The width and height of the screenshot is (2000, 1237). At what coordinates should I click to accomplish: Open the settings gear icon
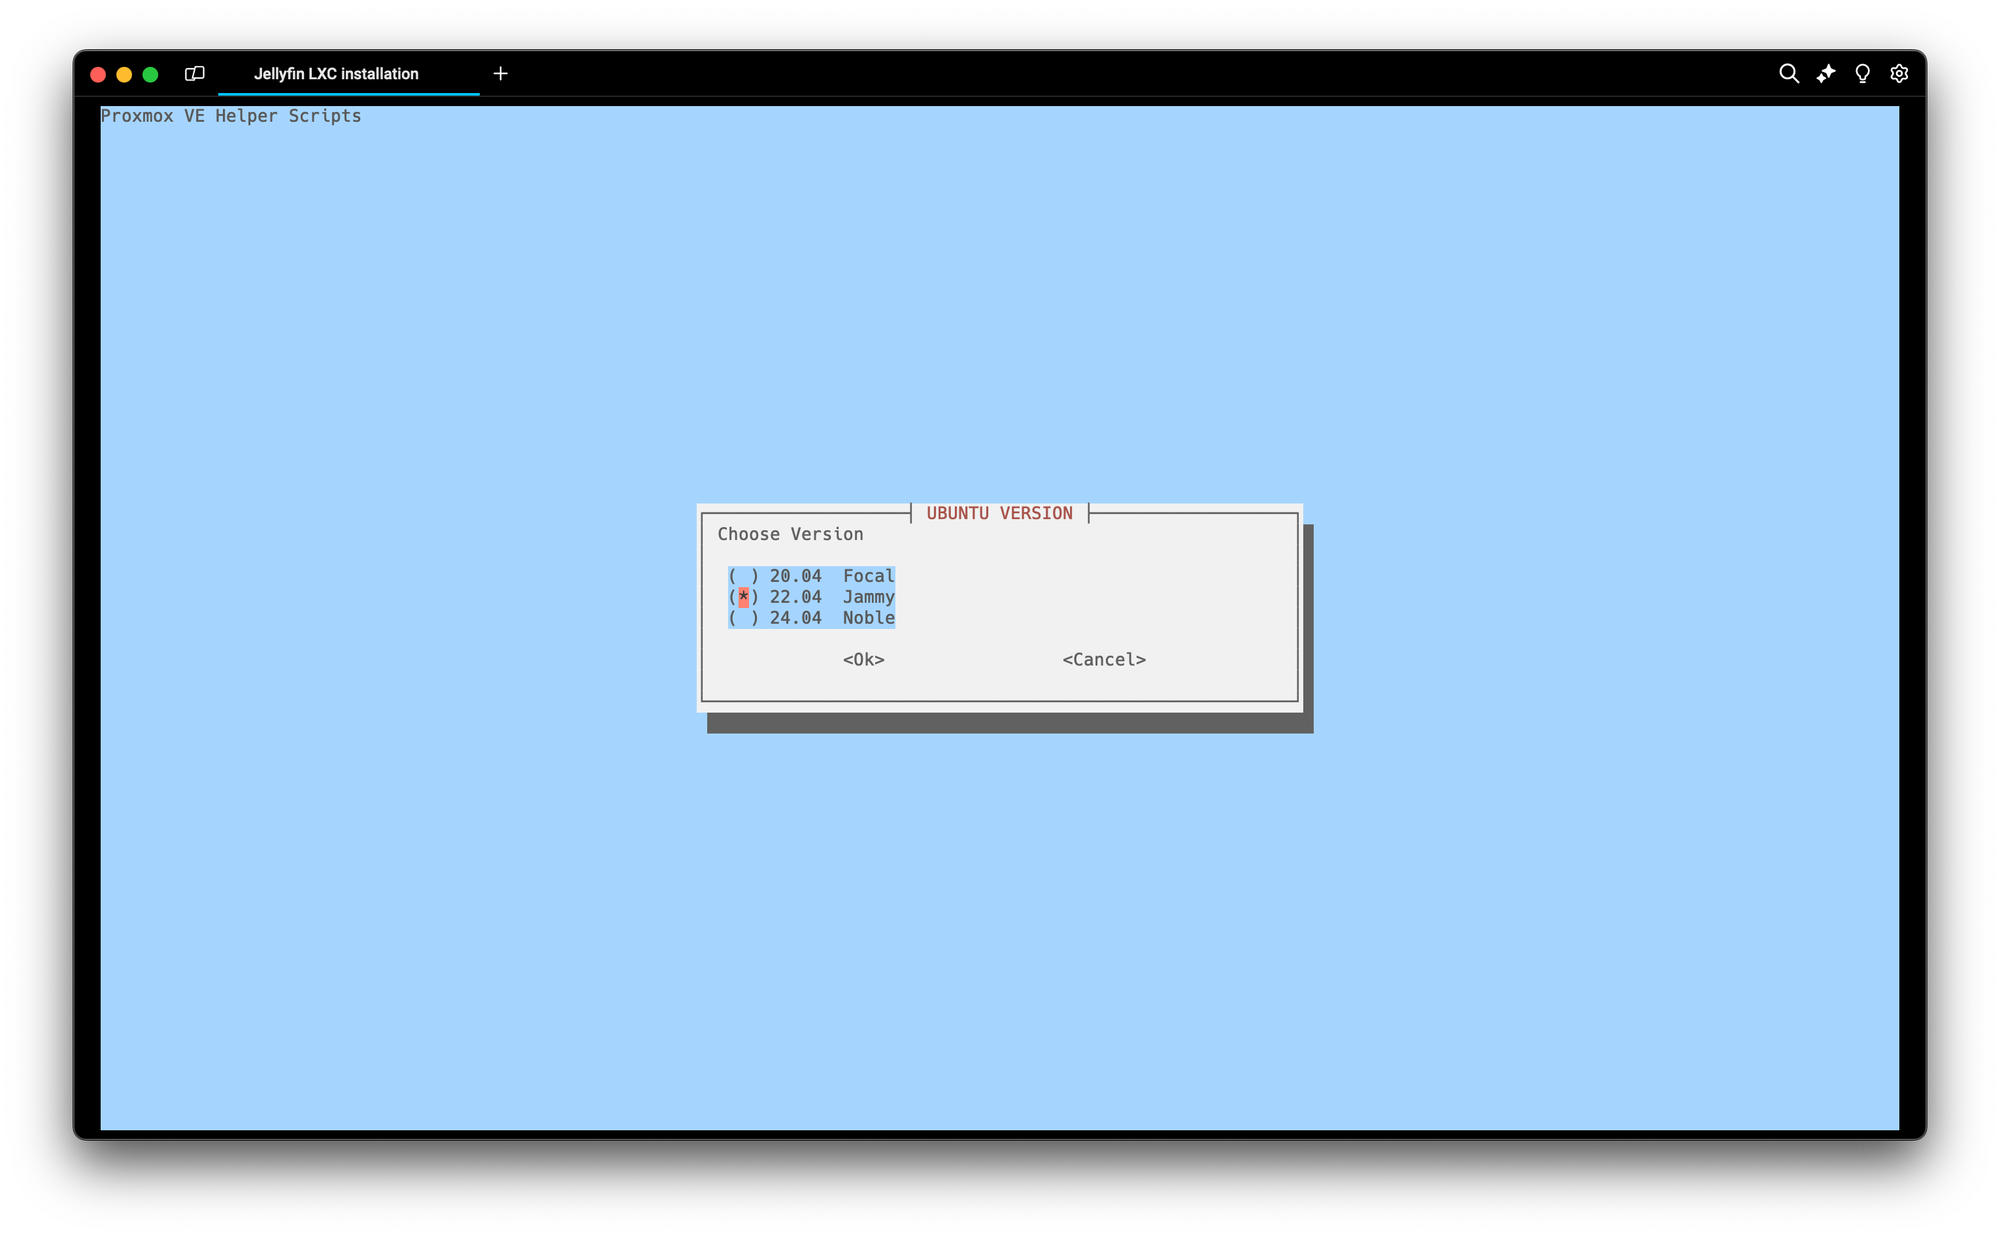pos(1899,74)
